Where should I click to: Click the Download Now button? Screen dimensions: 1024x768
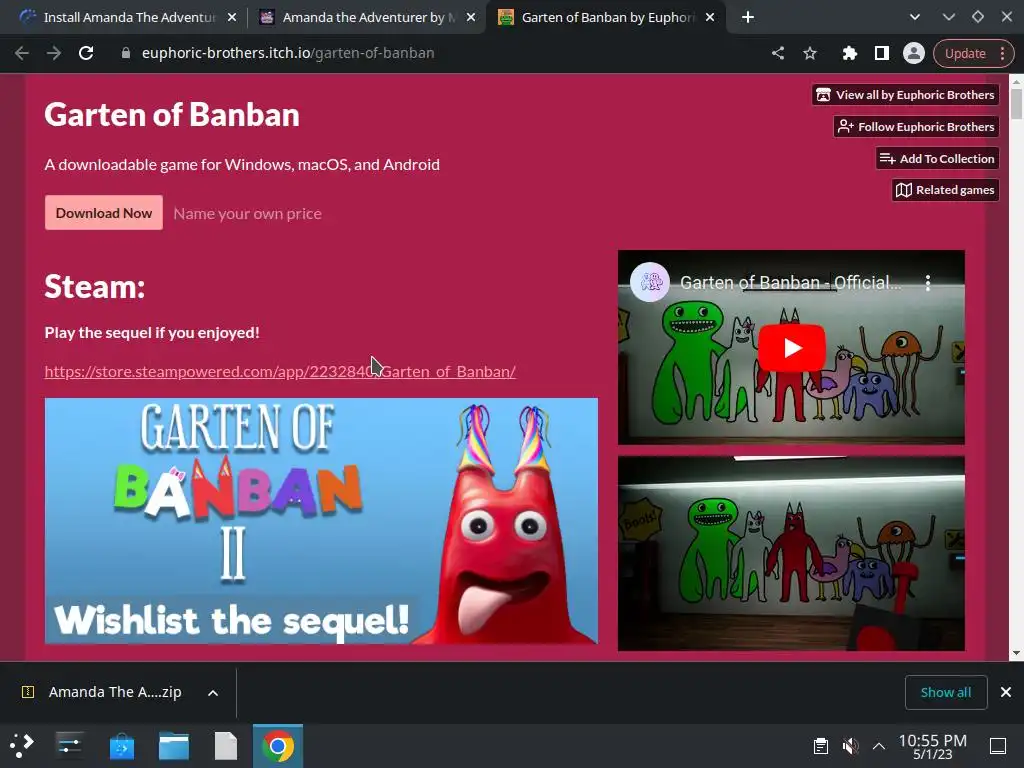point(104,213)
